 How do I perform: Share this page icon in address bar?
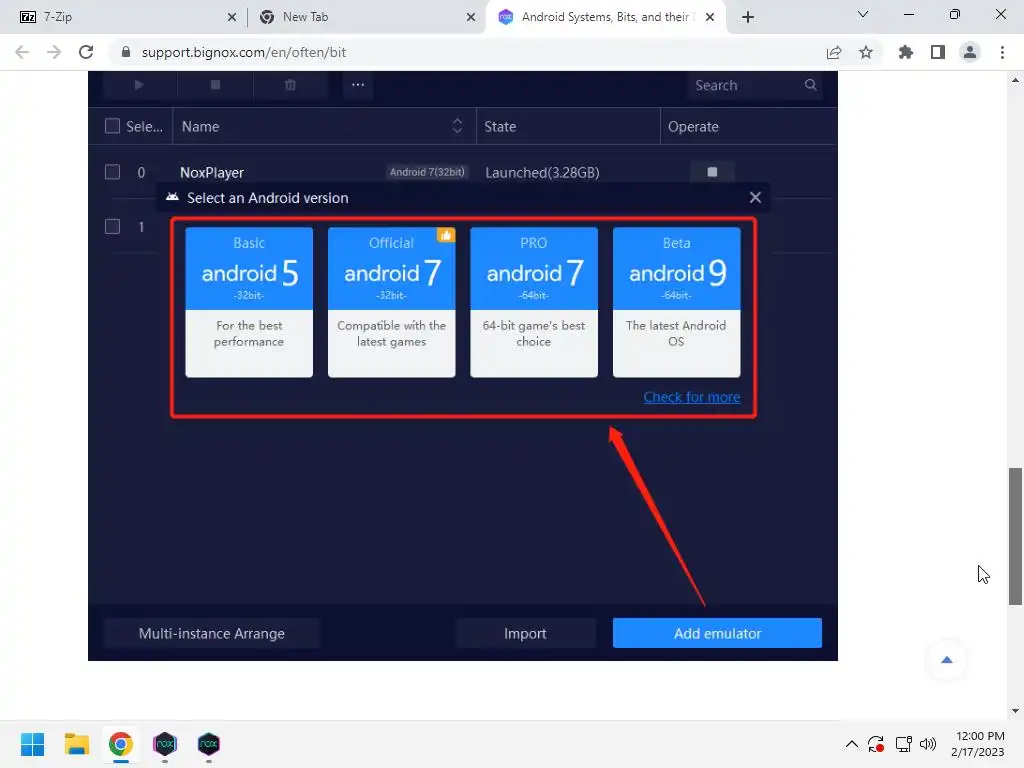click(x=834, y=52)
